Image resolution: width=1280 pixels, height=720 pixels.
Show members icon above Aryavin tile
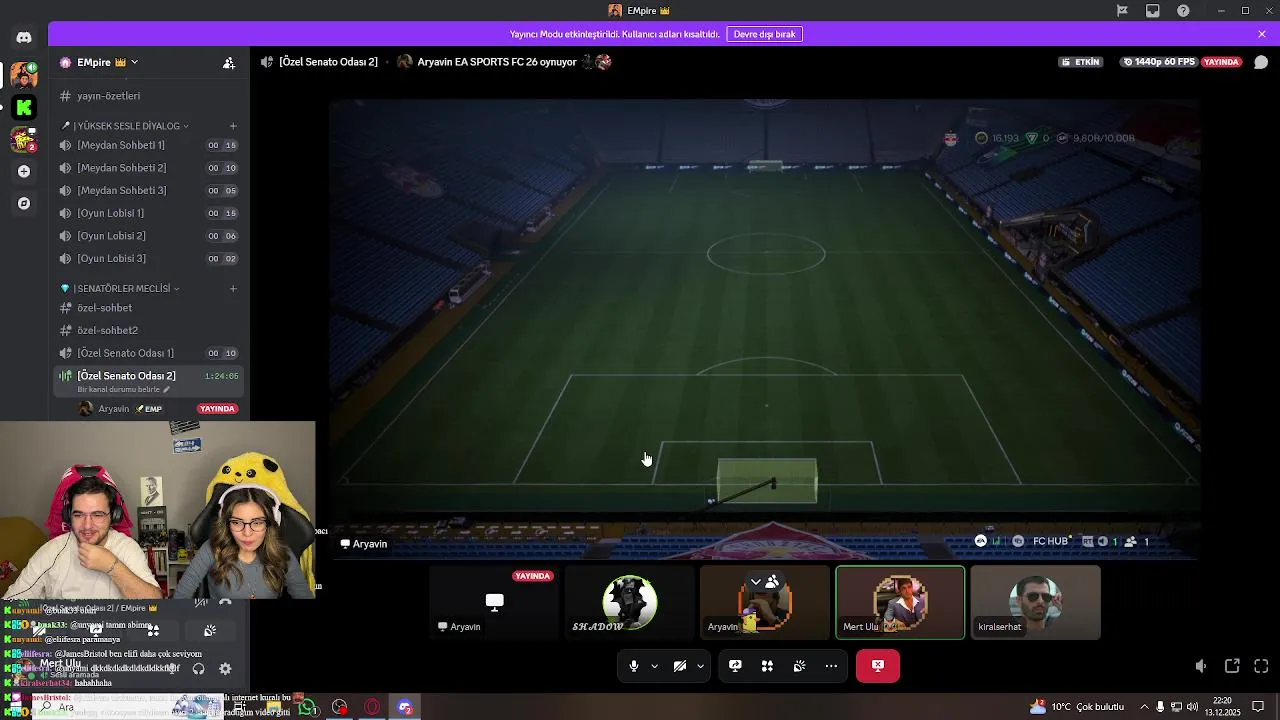pos(772,582)
